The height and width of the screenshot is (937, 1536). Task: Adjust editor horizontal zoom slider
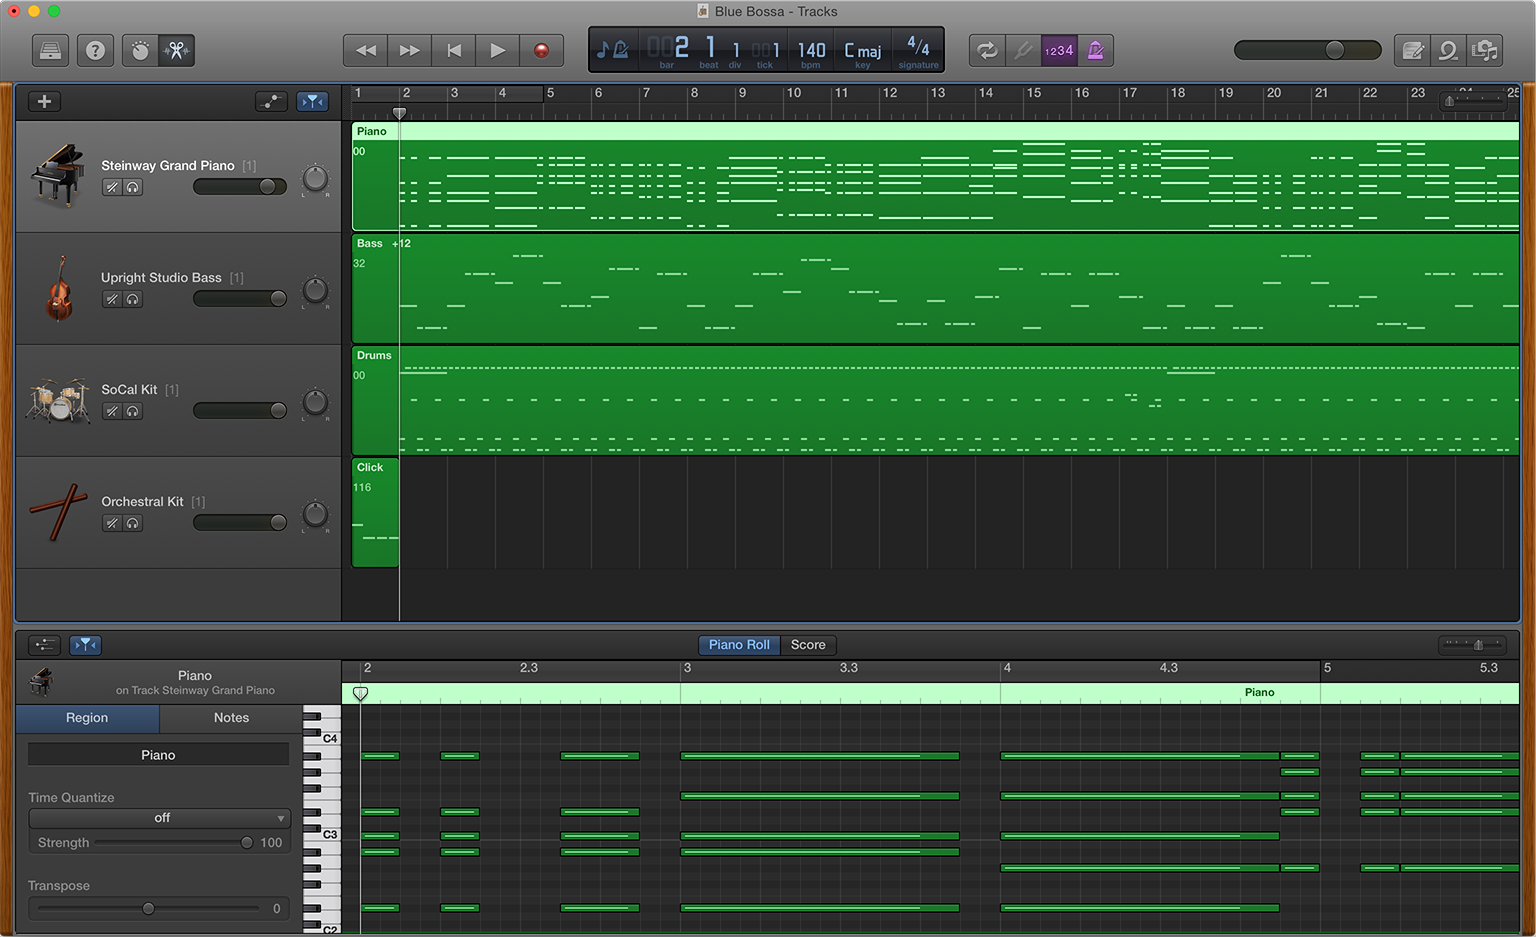point(1472,645)
